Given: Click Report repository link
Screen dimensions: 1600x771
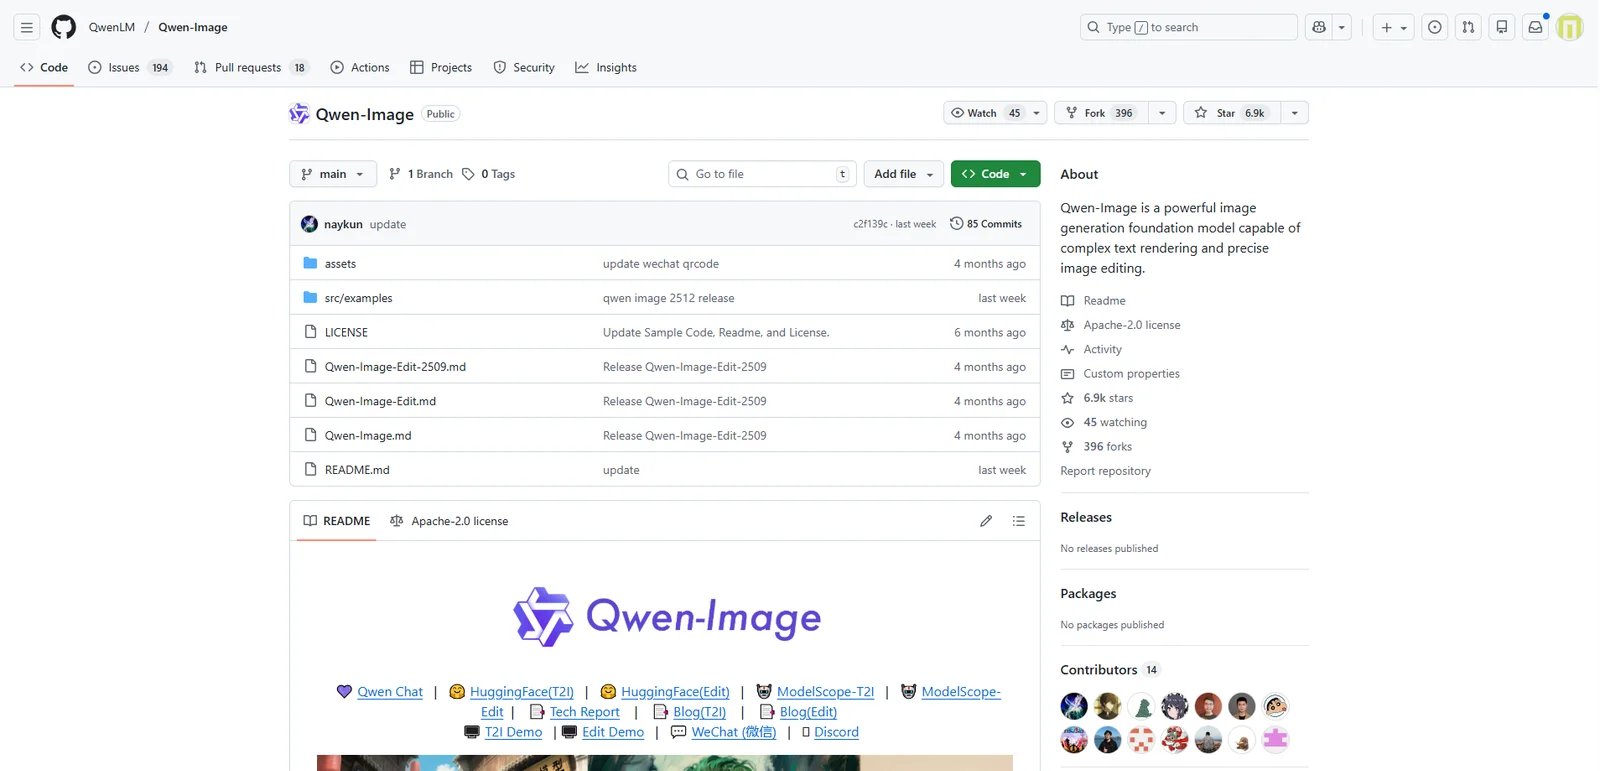Looking at the screenshot, I should (1105, 471).
